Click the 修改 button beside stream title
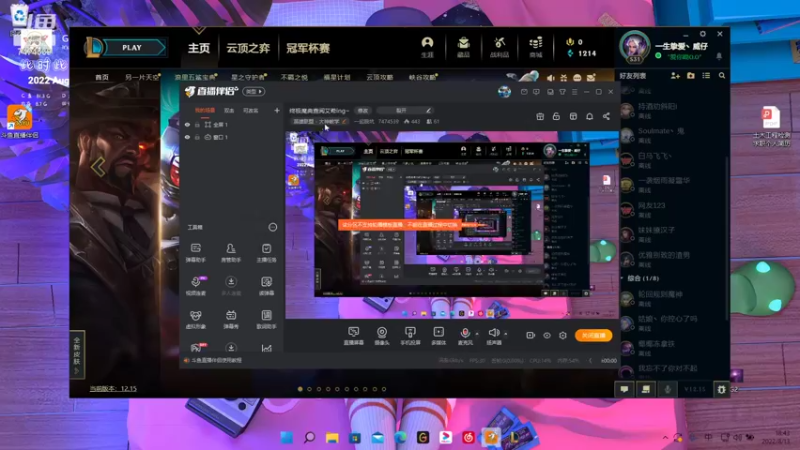Viewport: 800px width, 450px height. click(x=363, y=110)
